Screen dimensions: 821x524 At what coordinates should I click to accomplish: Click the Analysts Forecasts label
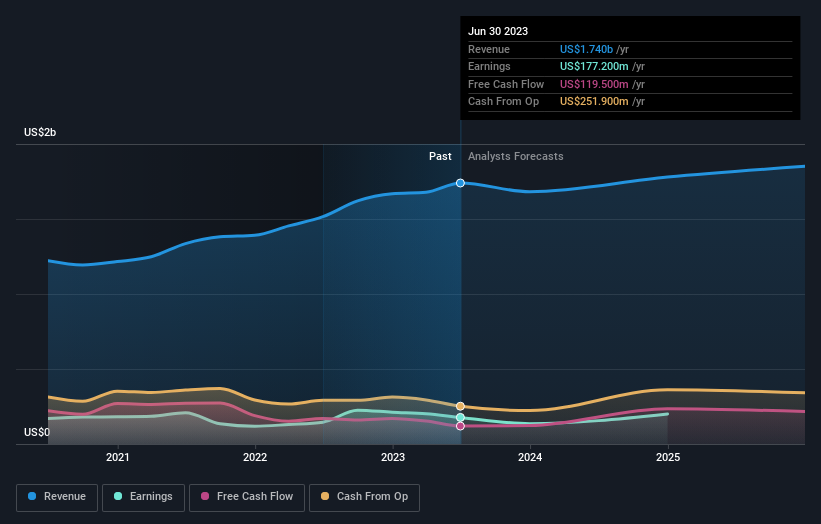[x=515, y=157]
